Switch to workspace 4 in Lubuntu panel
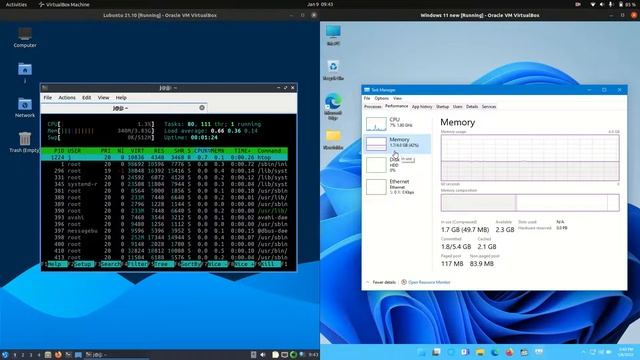Viewport: 640px width, 360px height. click(x=39, y=355)
